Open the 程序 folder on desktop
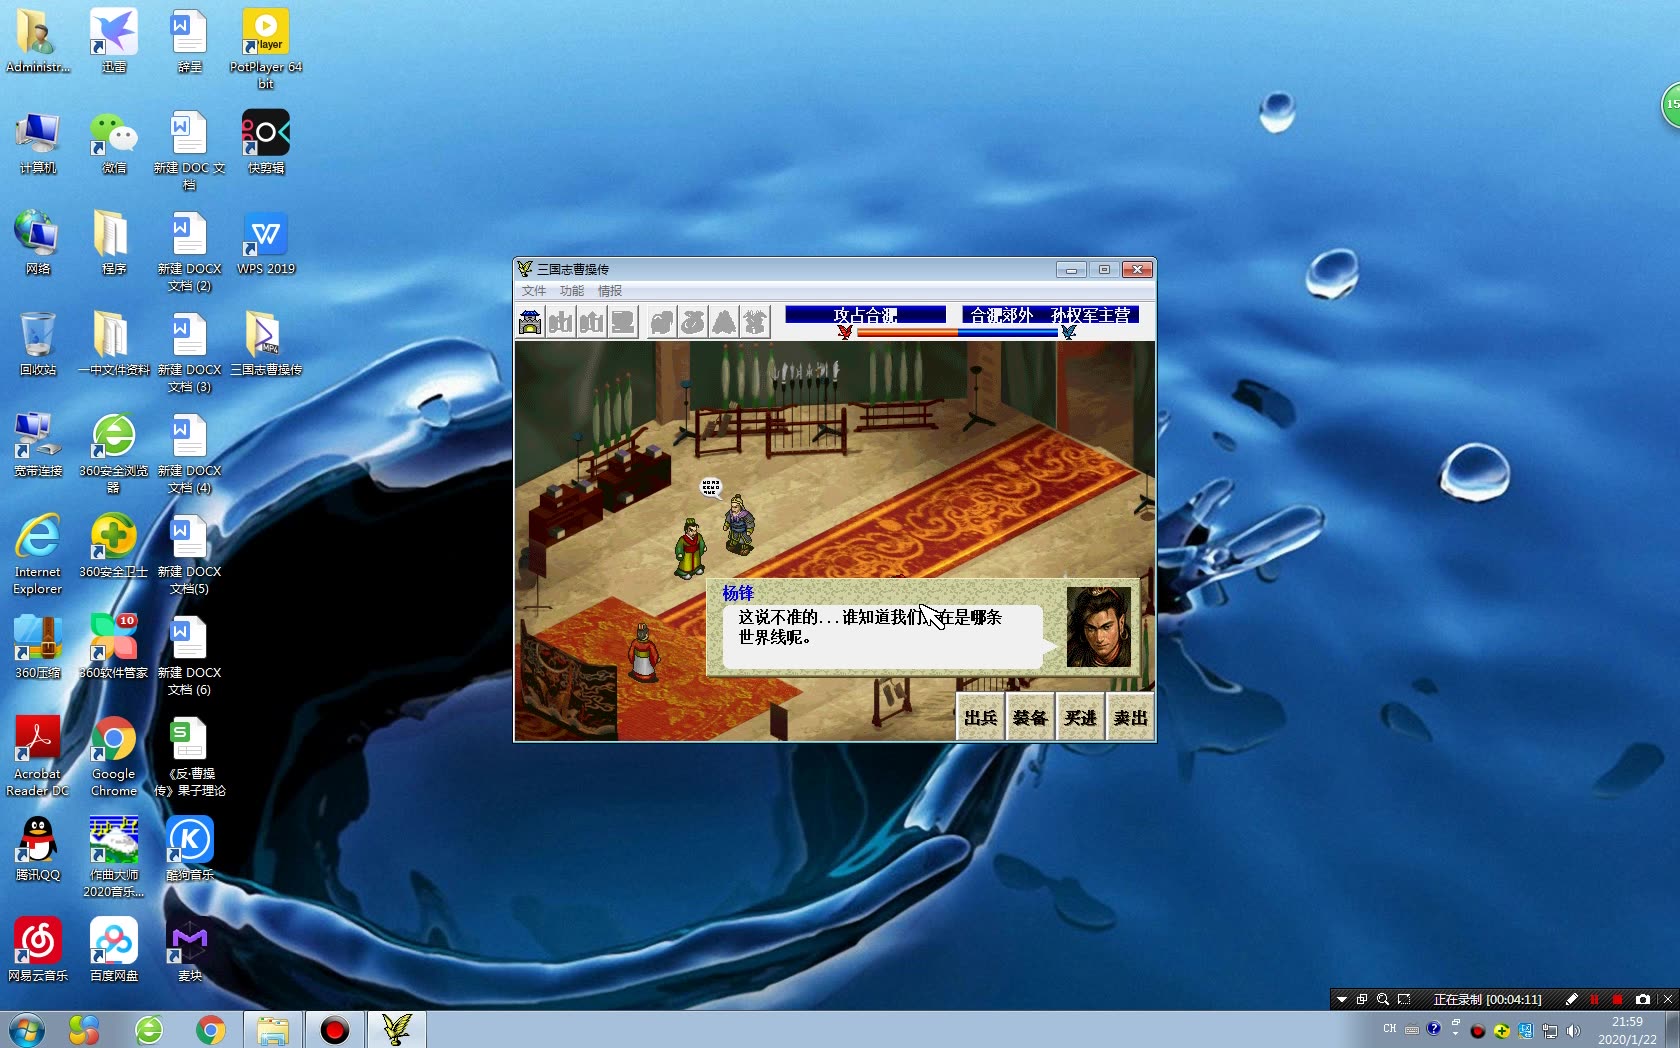 (114, 244)
